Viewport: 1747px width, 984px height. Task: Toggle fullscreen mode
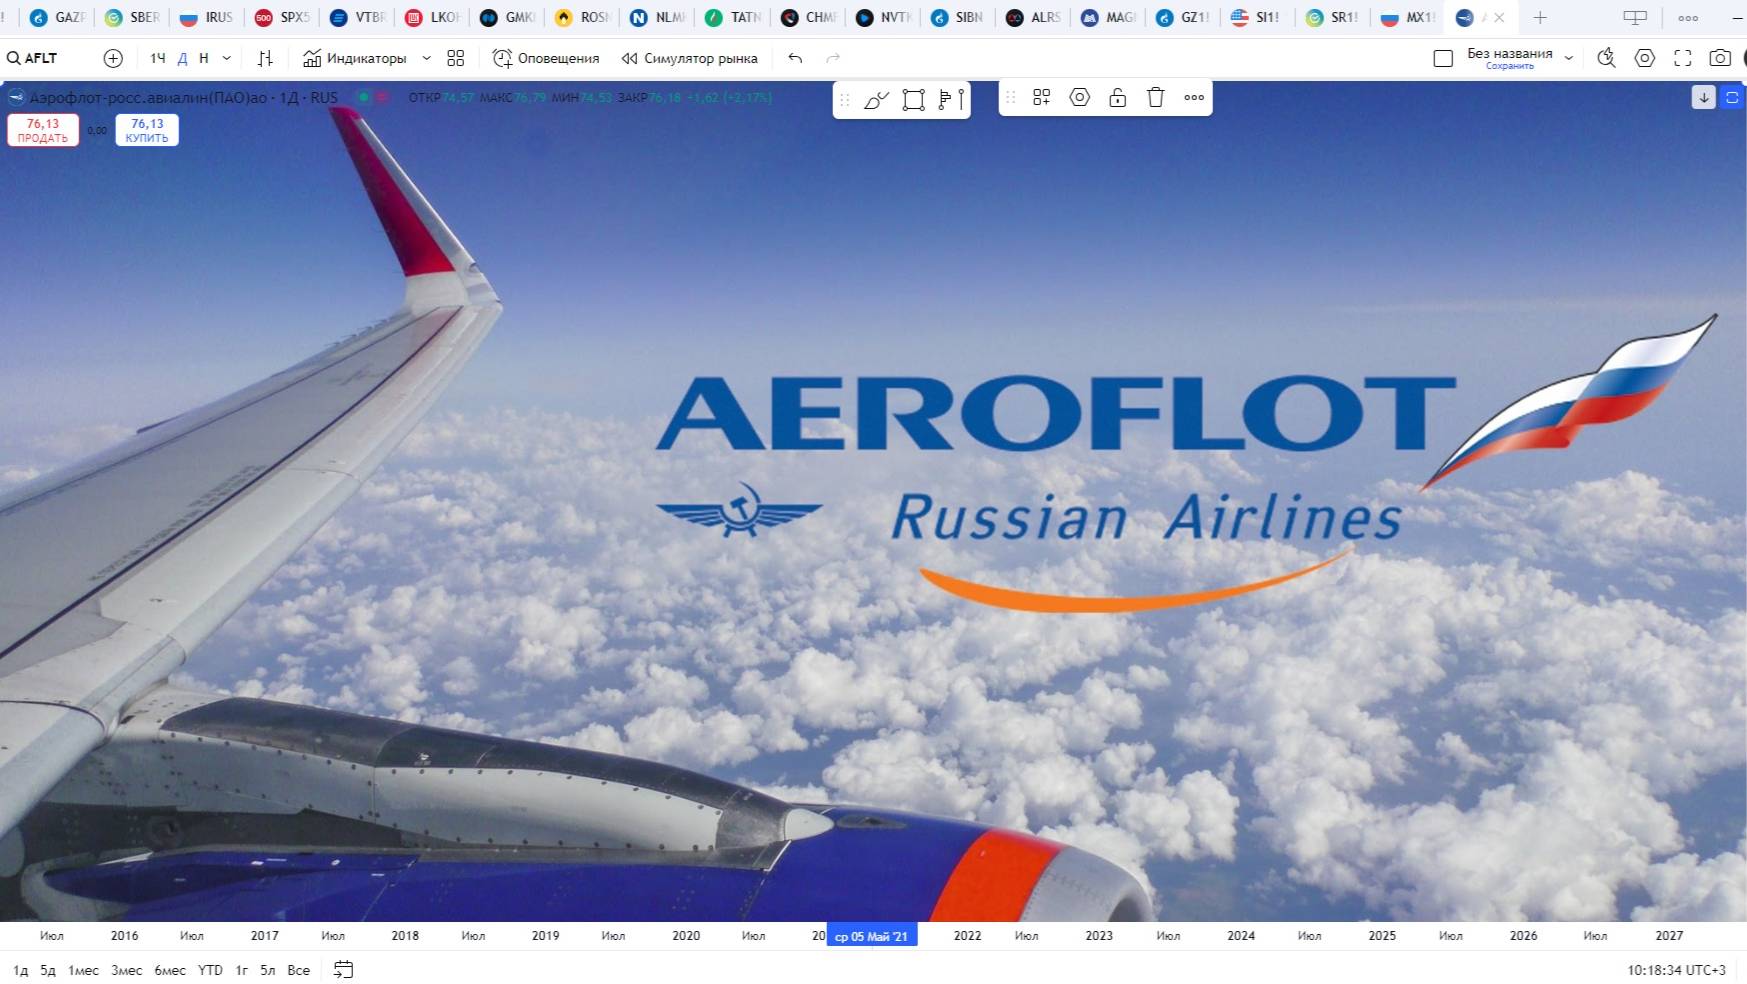(1683, 58)
